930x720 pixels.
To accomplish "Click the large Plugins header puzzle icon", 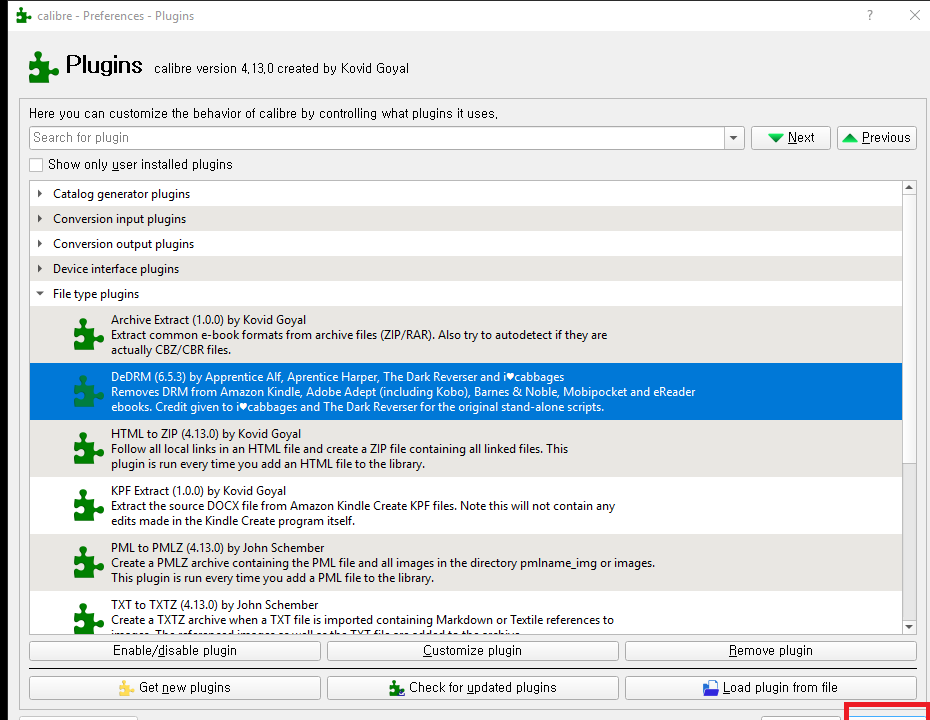I will [x=43, y=67].
